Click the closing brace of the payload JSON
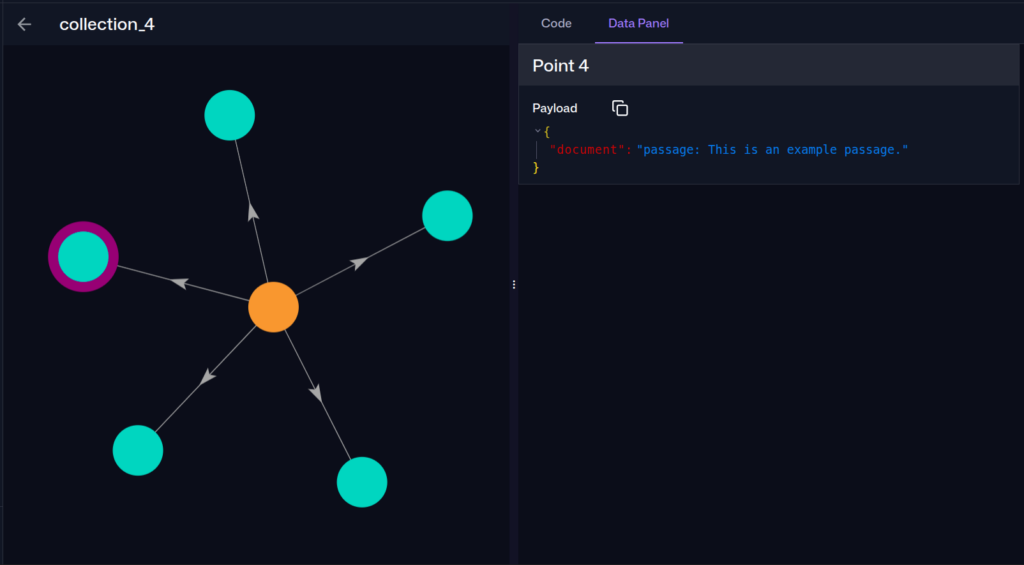Screen dimensions: 1024x565 (x=536, y=168)
